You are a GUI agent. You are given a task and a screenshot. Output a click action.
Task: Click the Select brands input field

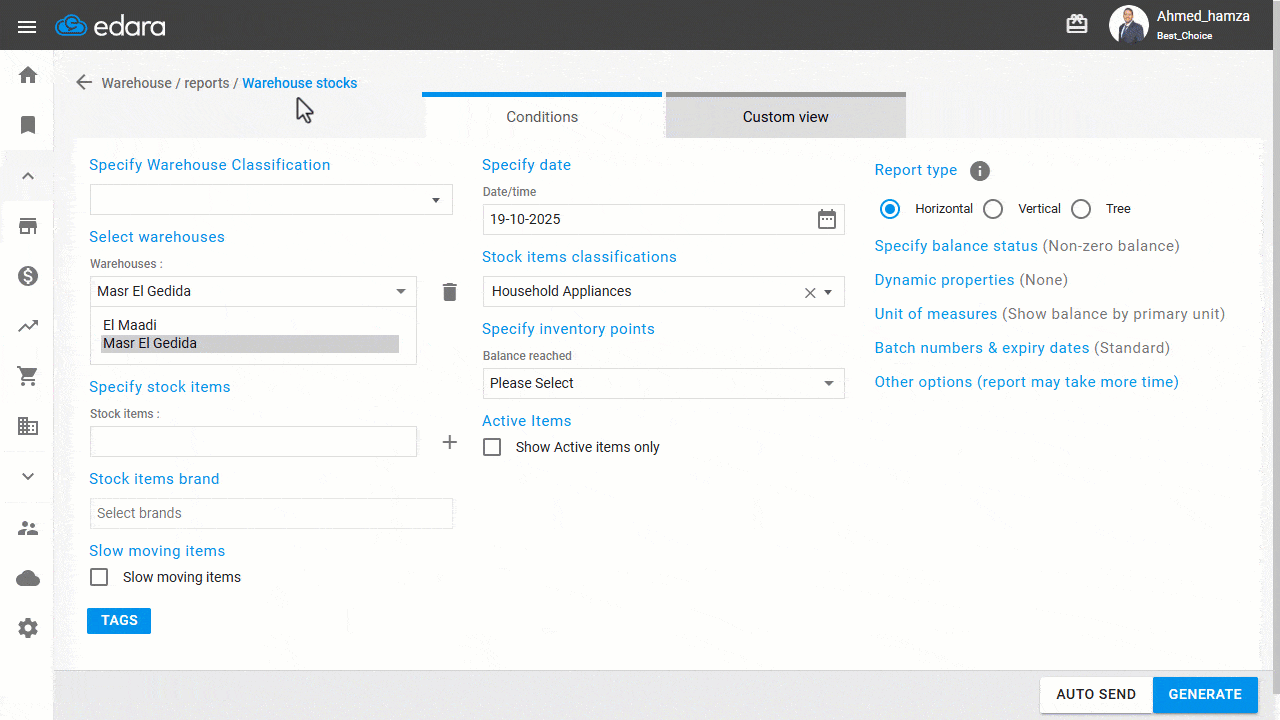271,513
